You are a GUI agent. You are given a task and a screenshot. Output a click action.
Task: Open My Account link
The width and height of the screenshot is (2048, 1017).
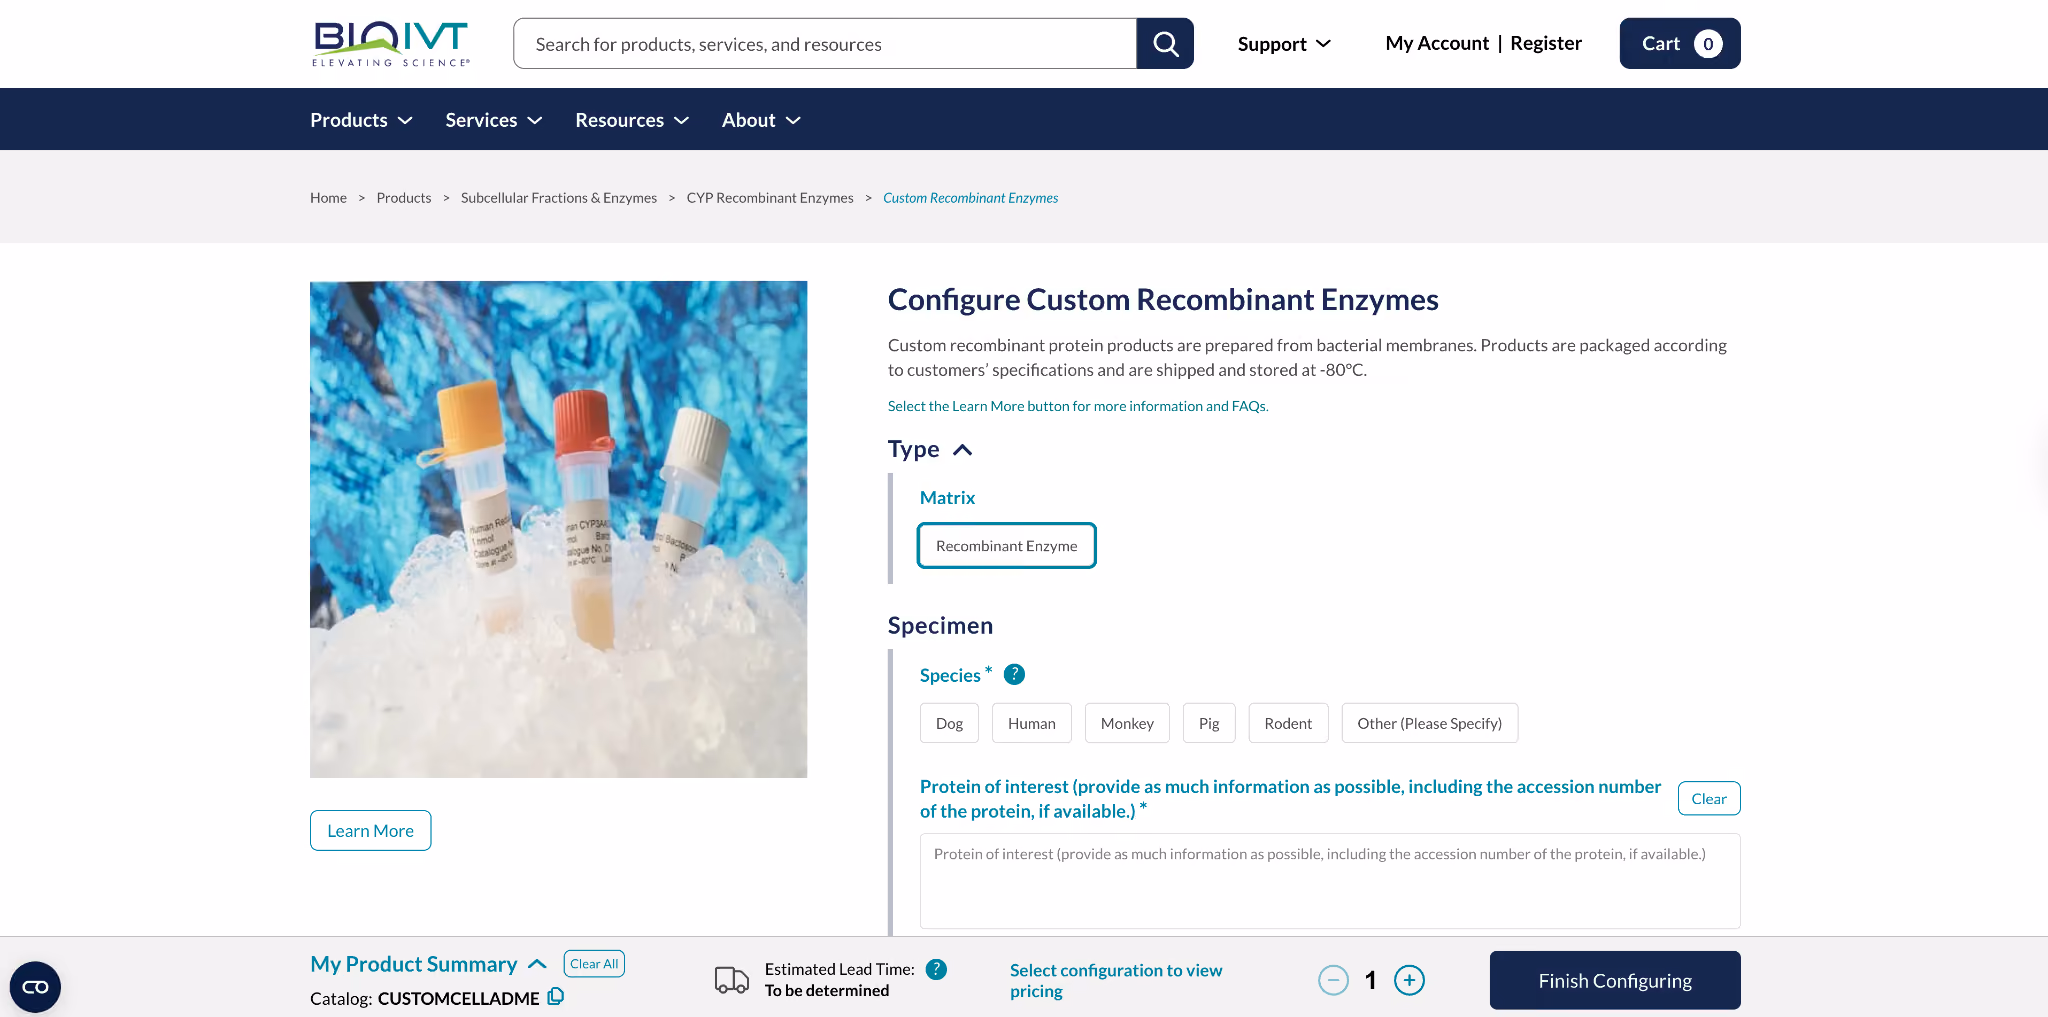pos(1437,43)
